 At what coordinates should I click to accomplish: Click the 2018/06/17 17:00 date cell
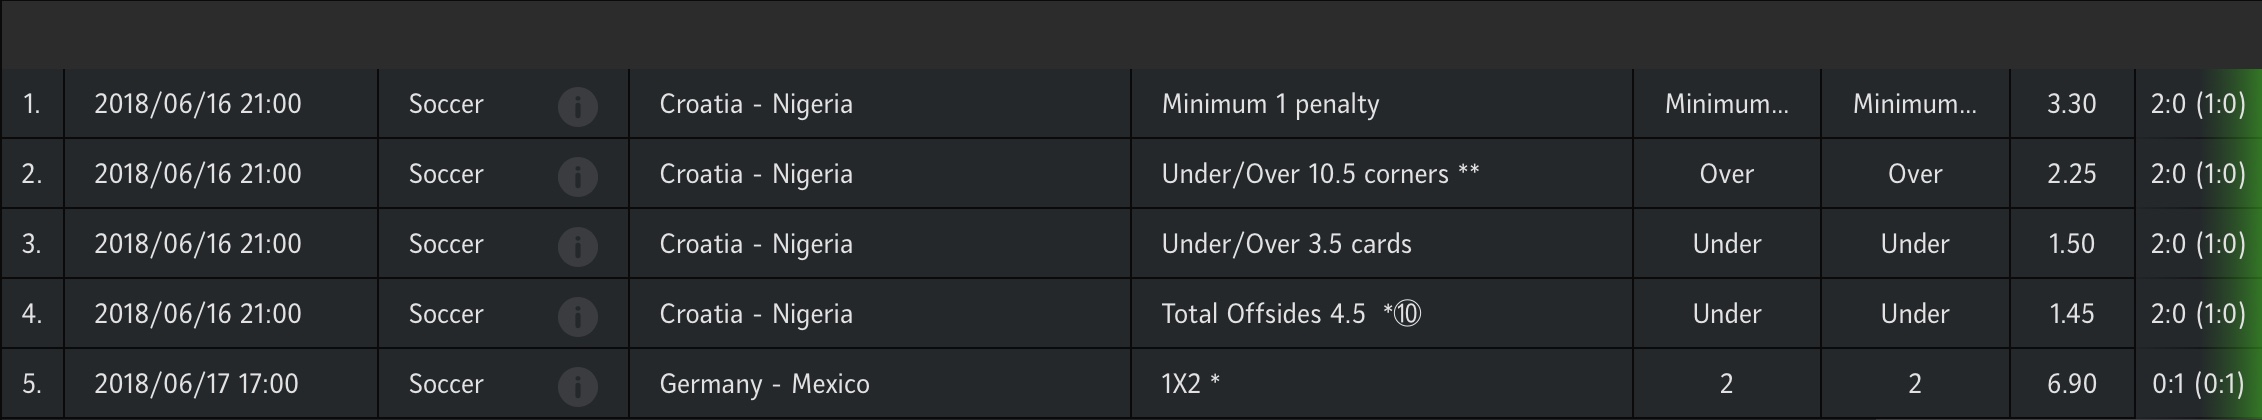coord(196,384)
